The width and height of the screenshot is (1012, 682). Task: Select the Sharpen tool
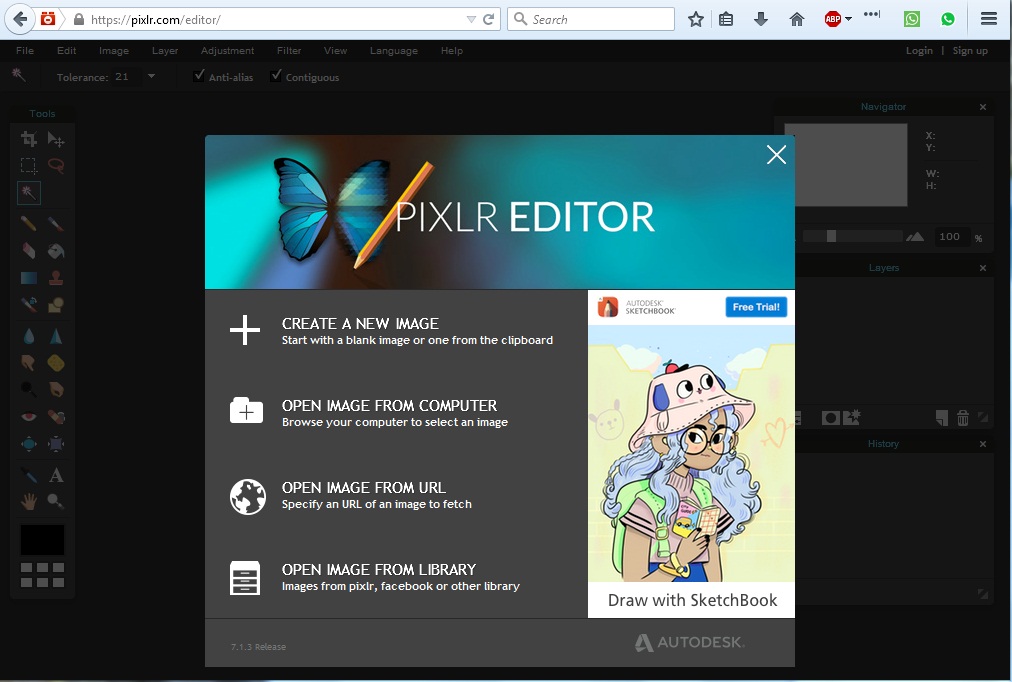pyautogui.click(x=56, y=336)
